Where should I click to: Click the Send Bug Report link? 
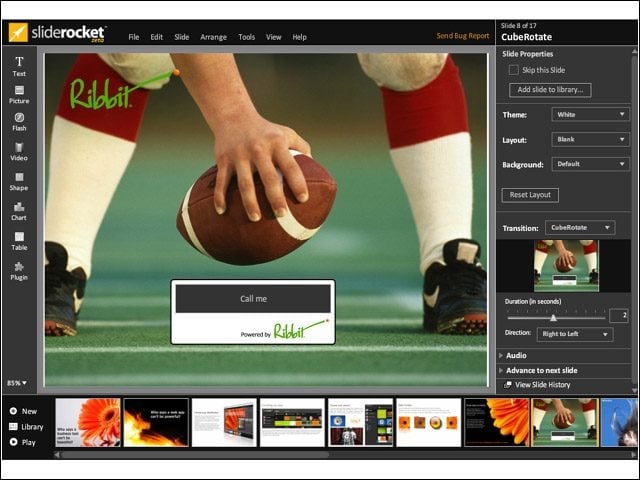point(462,36)
